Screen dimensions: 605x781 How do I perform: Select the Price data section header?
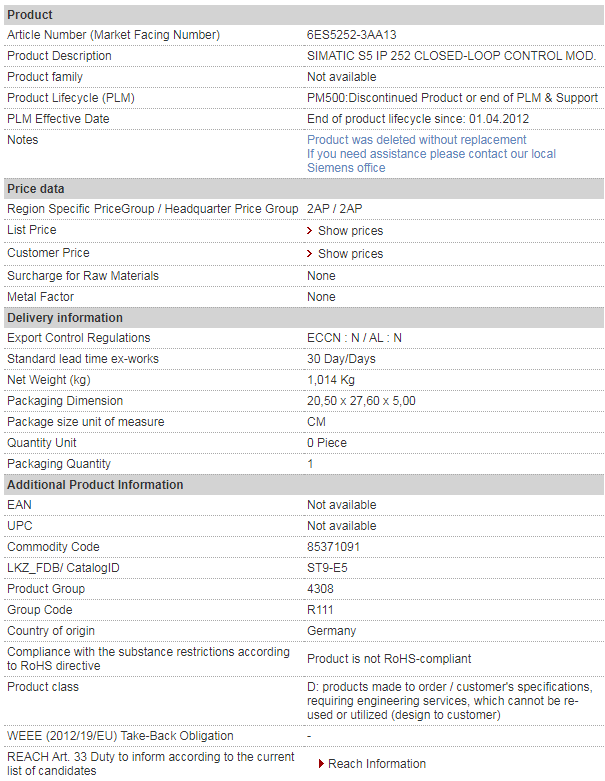click(x=304, y=189)
